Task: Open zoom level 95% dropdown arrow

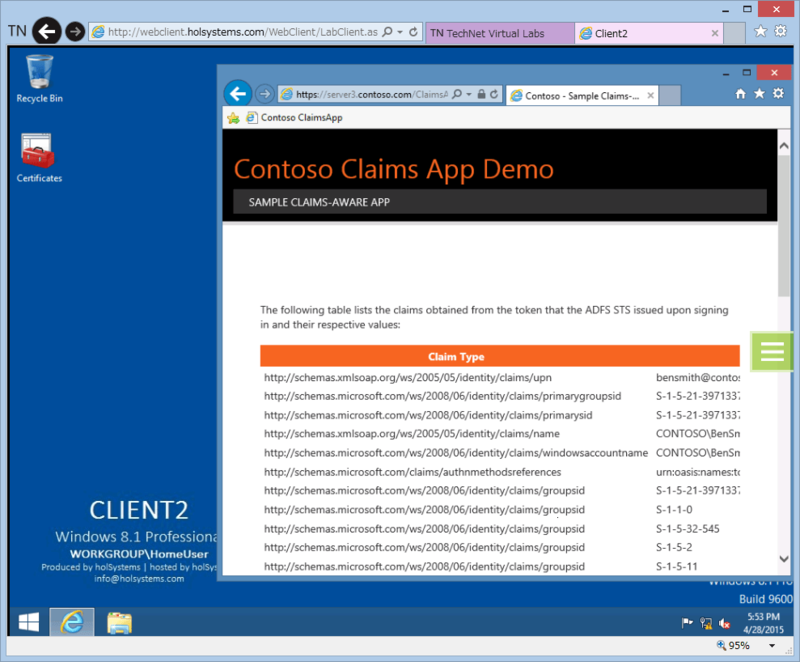Action: pos(772,646)
